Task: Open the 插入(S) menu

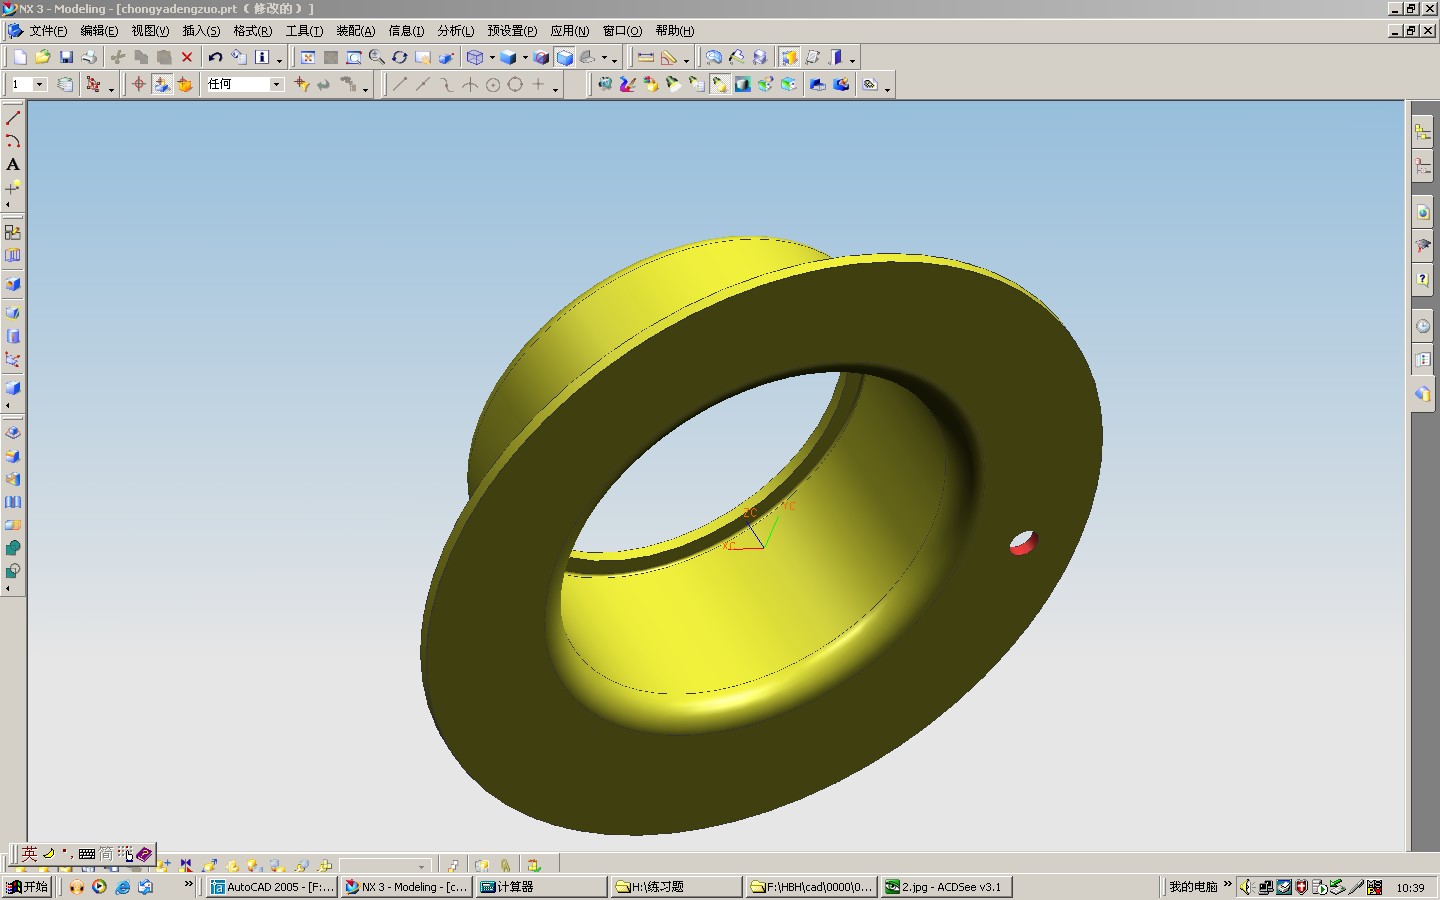Action: coord(201,31)
